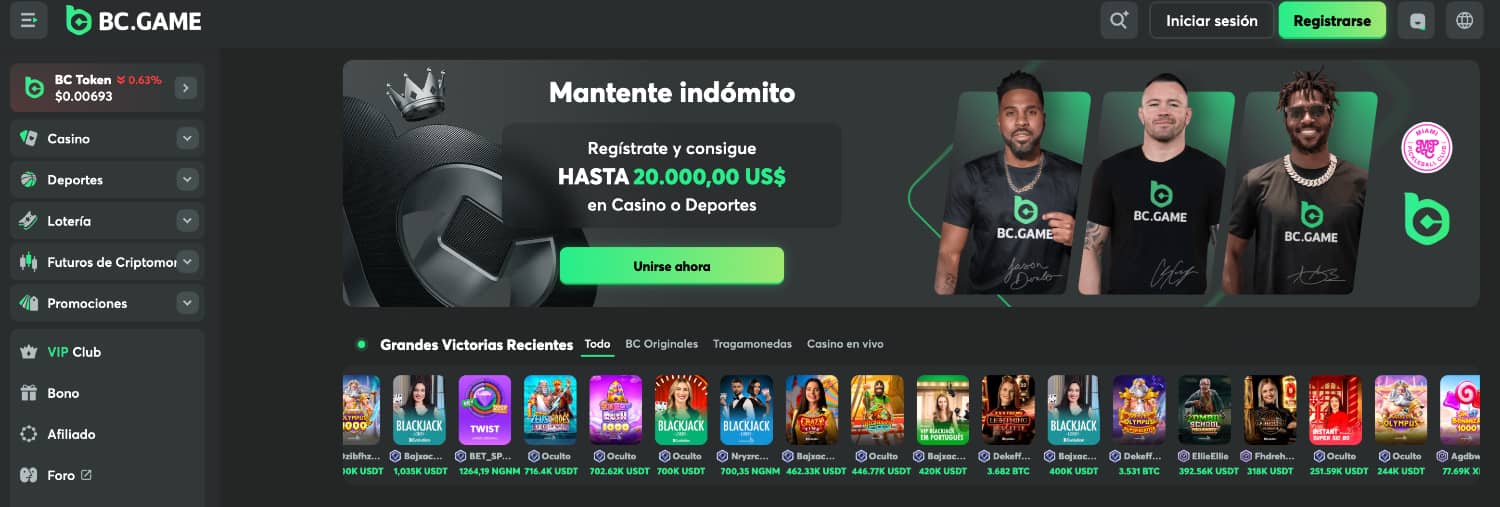The image size is (1500, 507).
Task: Open the Bono gift icon
Action: (x=29, y=393)
